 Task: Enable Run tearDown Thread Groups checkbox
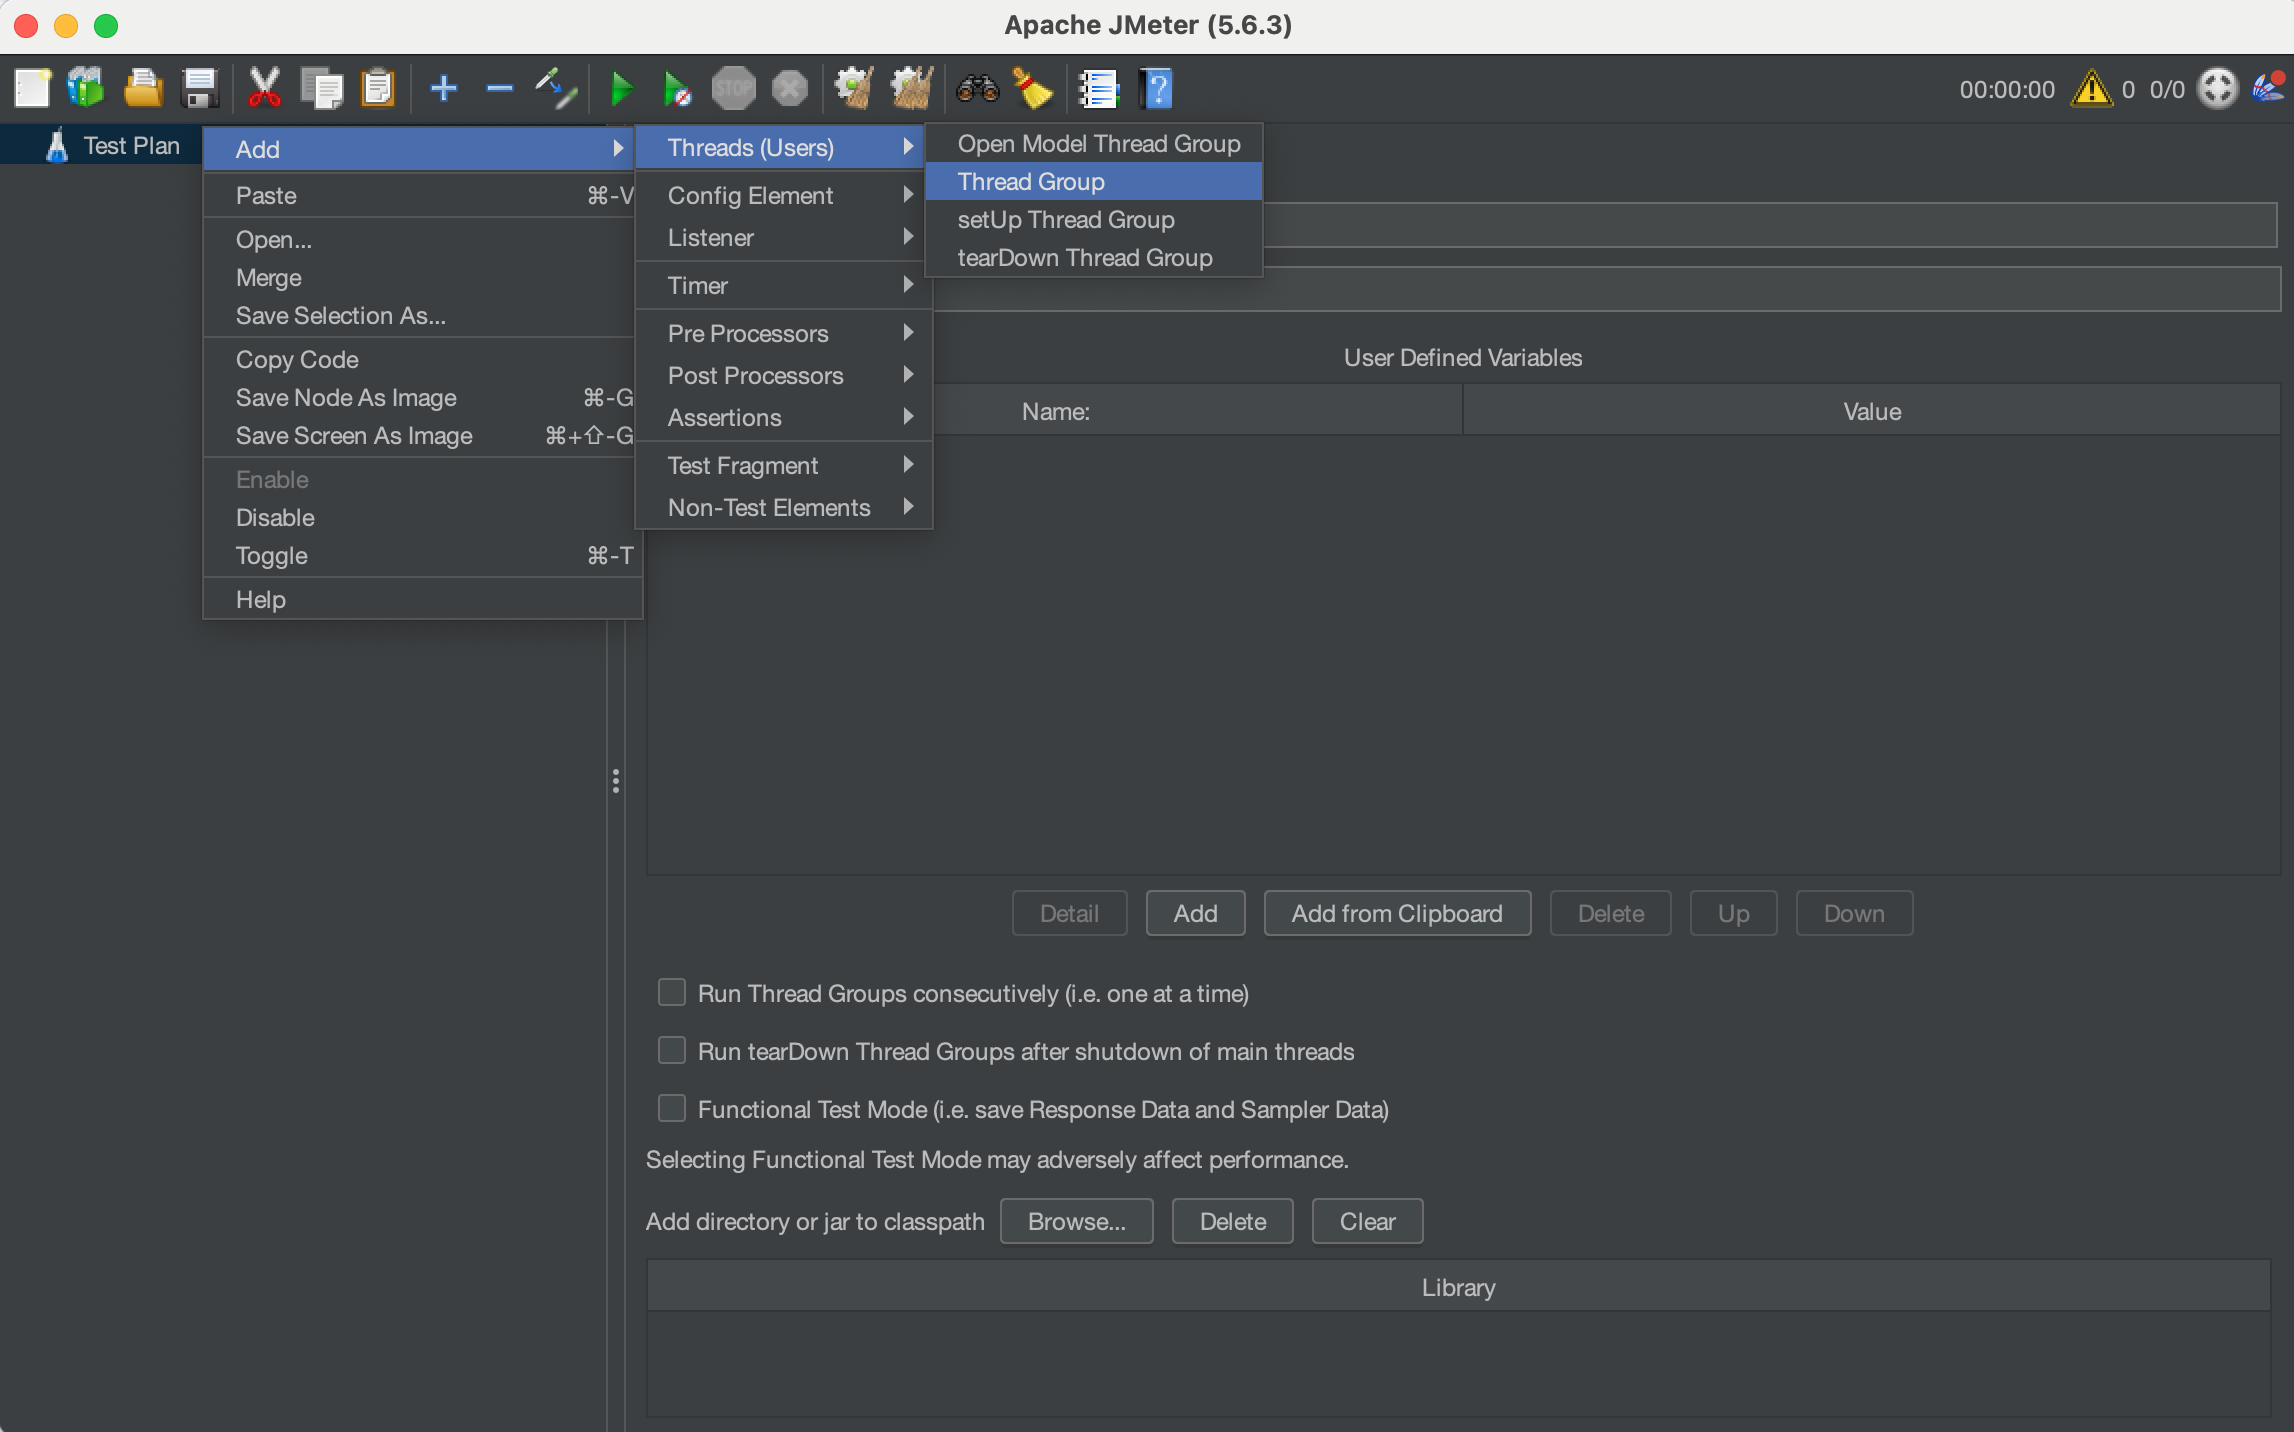pos(672,1050)
